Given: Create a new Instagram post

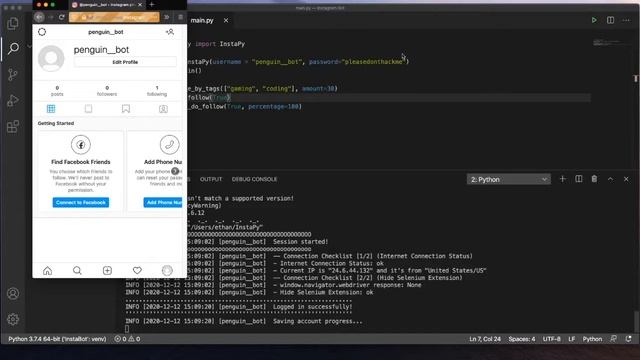Looking at the screenshot, I should coord(107,270).
